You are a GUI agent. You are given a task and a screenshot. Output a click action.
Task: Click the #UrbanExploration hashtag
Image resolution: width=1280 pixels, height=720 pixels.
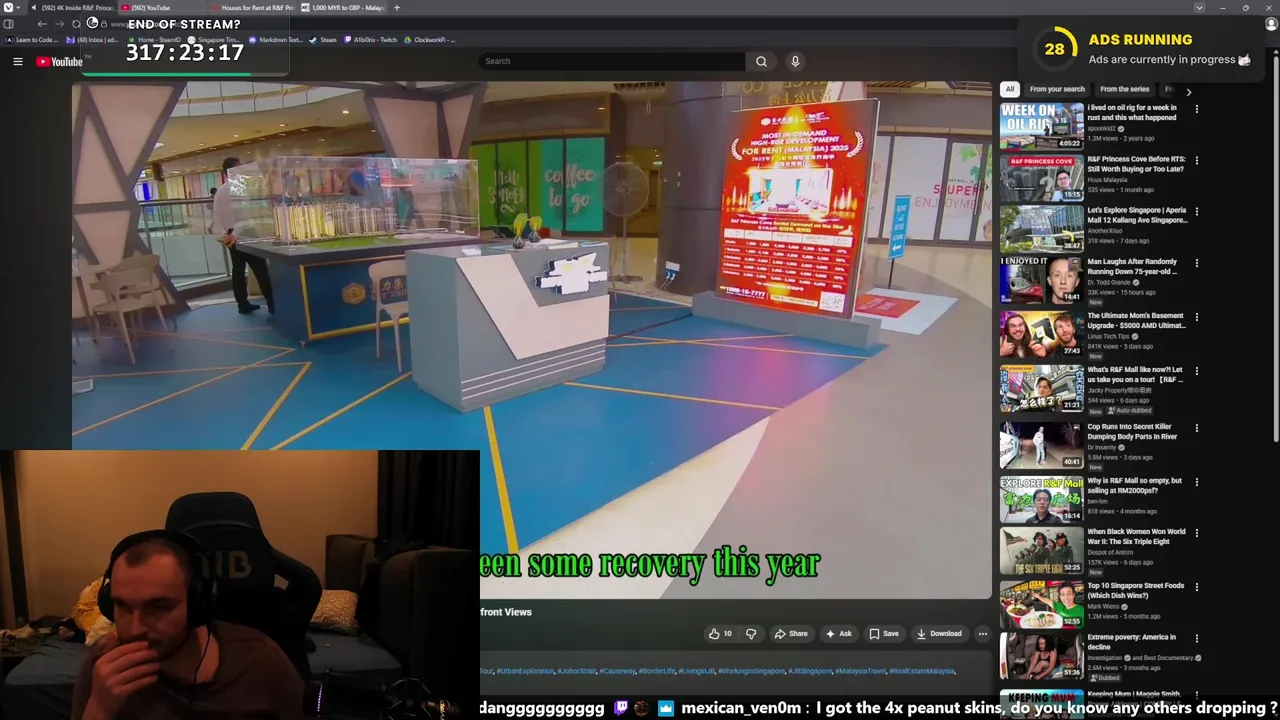coord(525,671)
